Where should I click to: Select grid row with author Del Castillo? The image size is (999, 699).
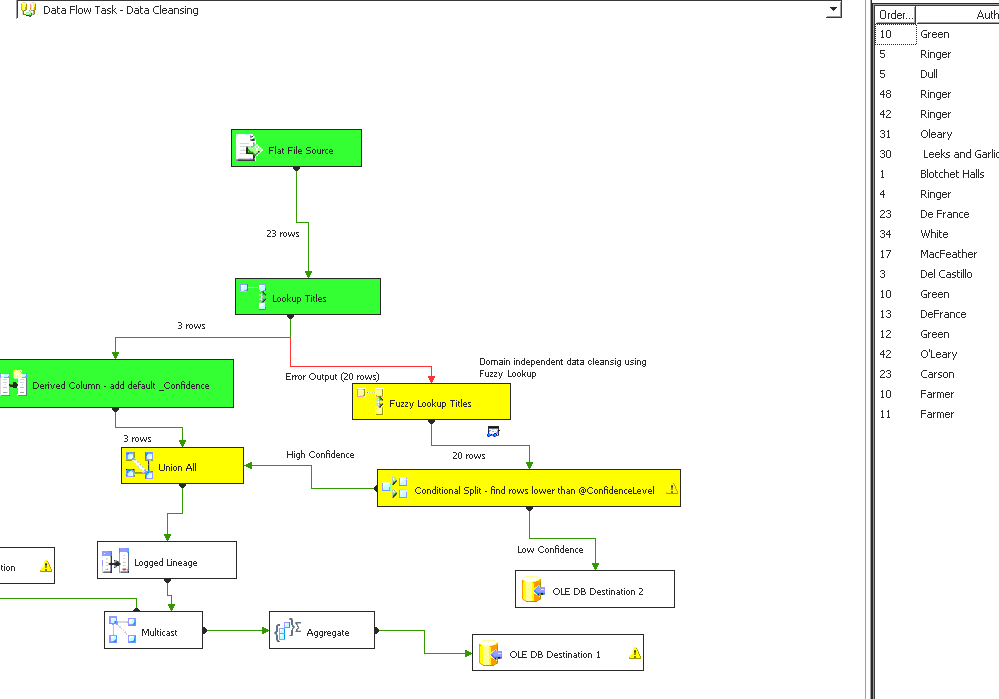point(937,274)
